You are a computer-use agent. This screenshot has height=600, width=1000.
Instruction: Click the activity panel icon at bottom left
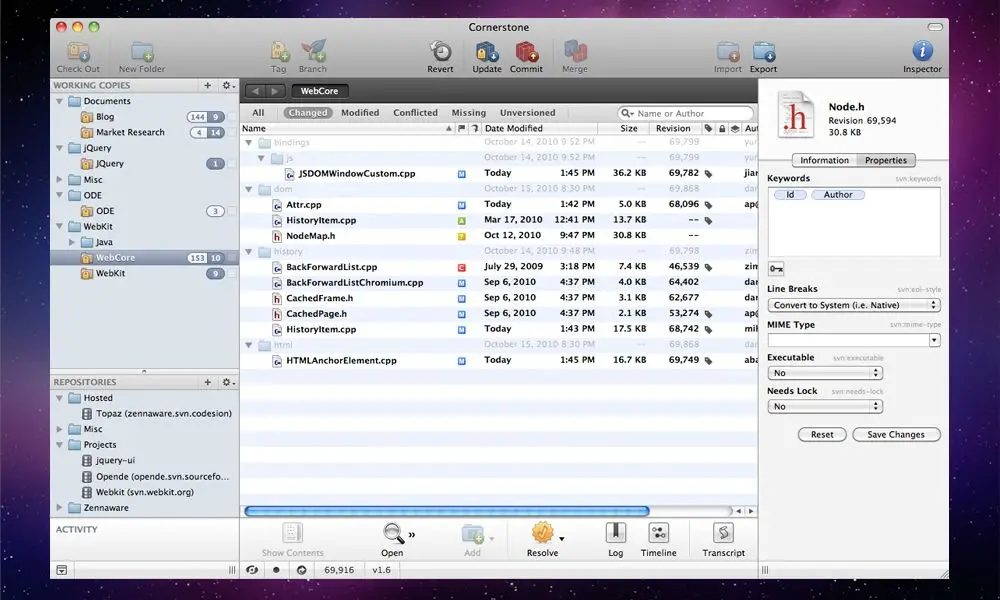tap(62, 570)
